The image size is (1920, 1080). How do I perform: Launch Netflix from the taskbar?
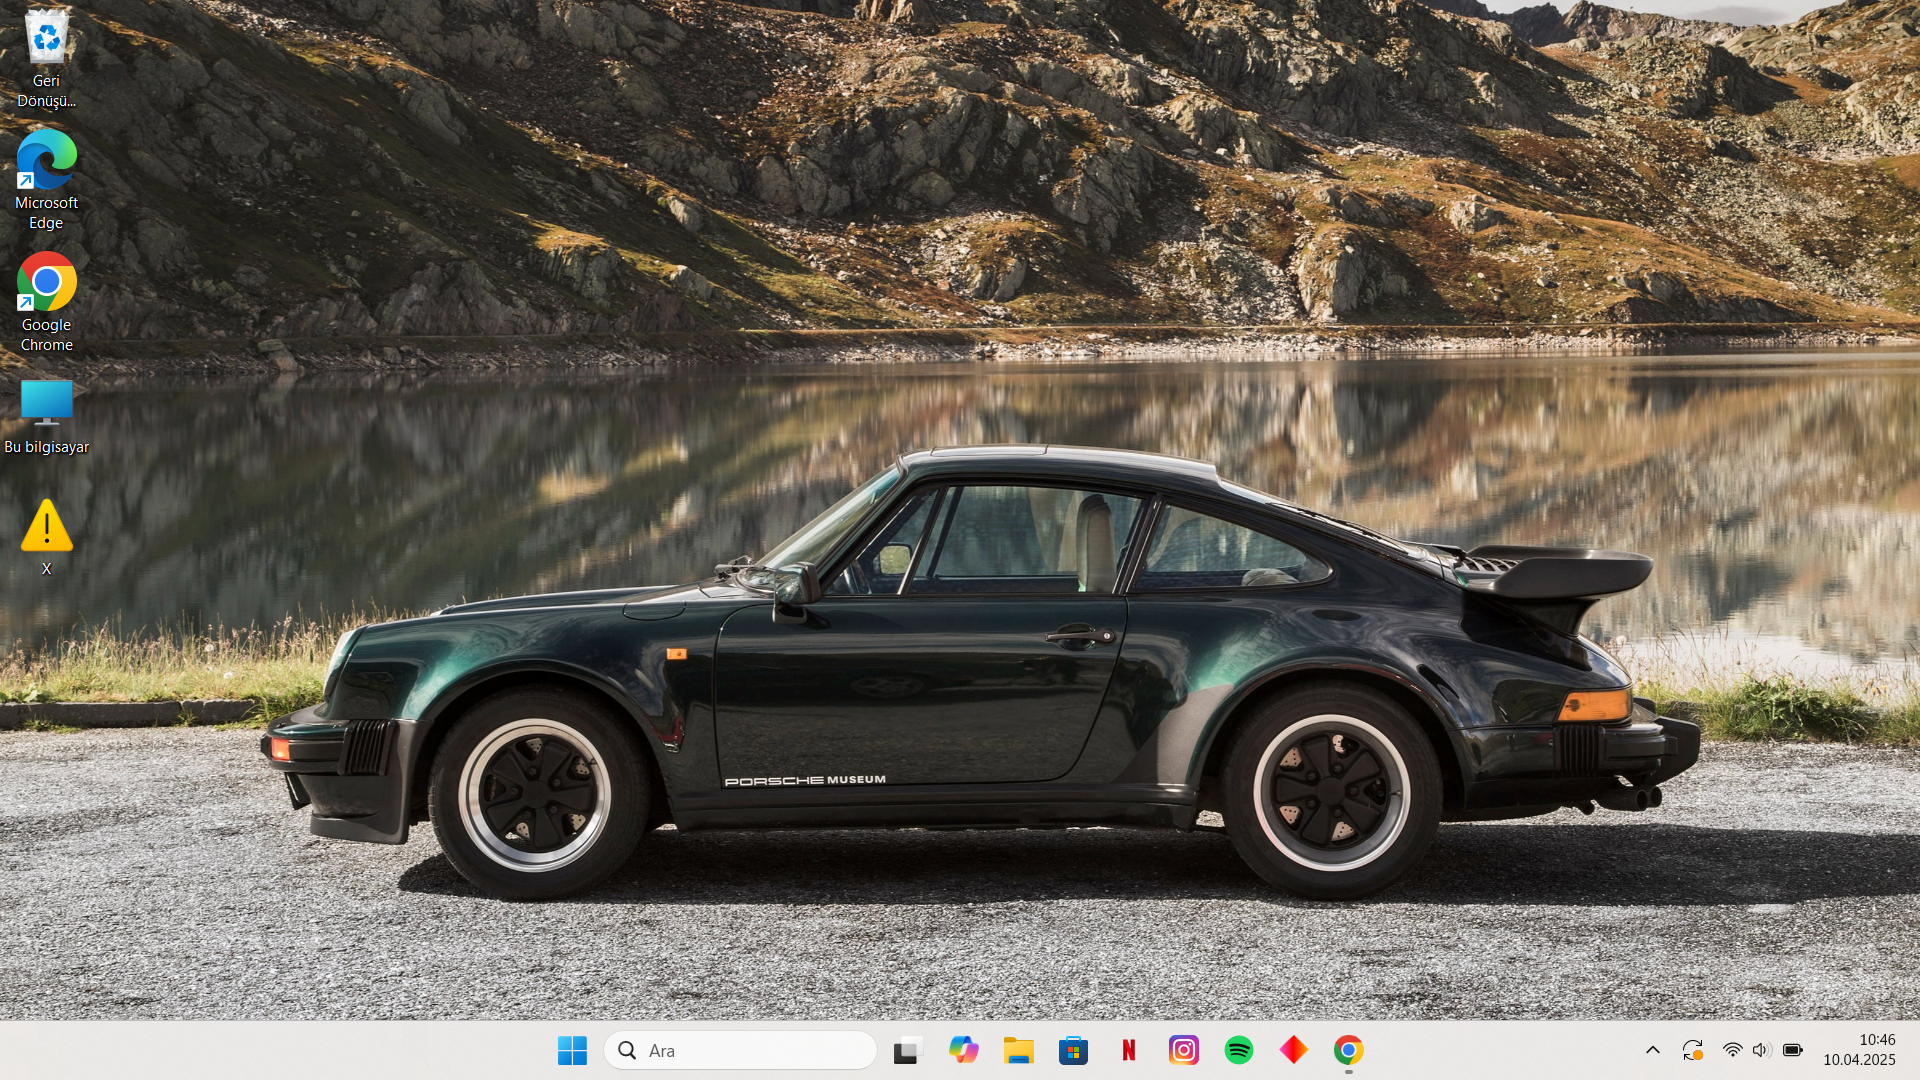pos(1129,1050)
